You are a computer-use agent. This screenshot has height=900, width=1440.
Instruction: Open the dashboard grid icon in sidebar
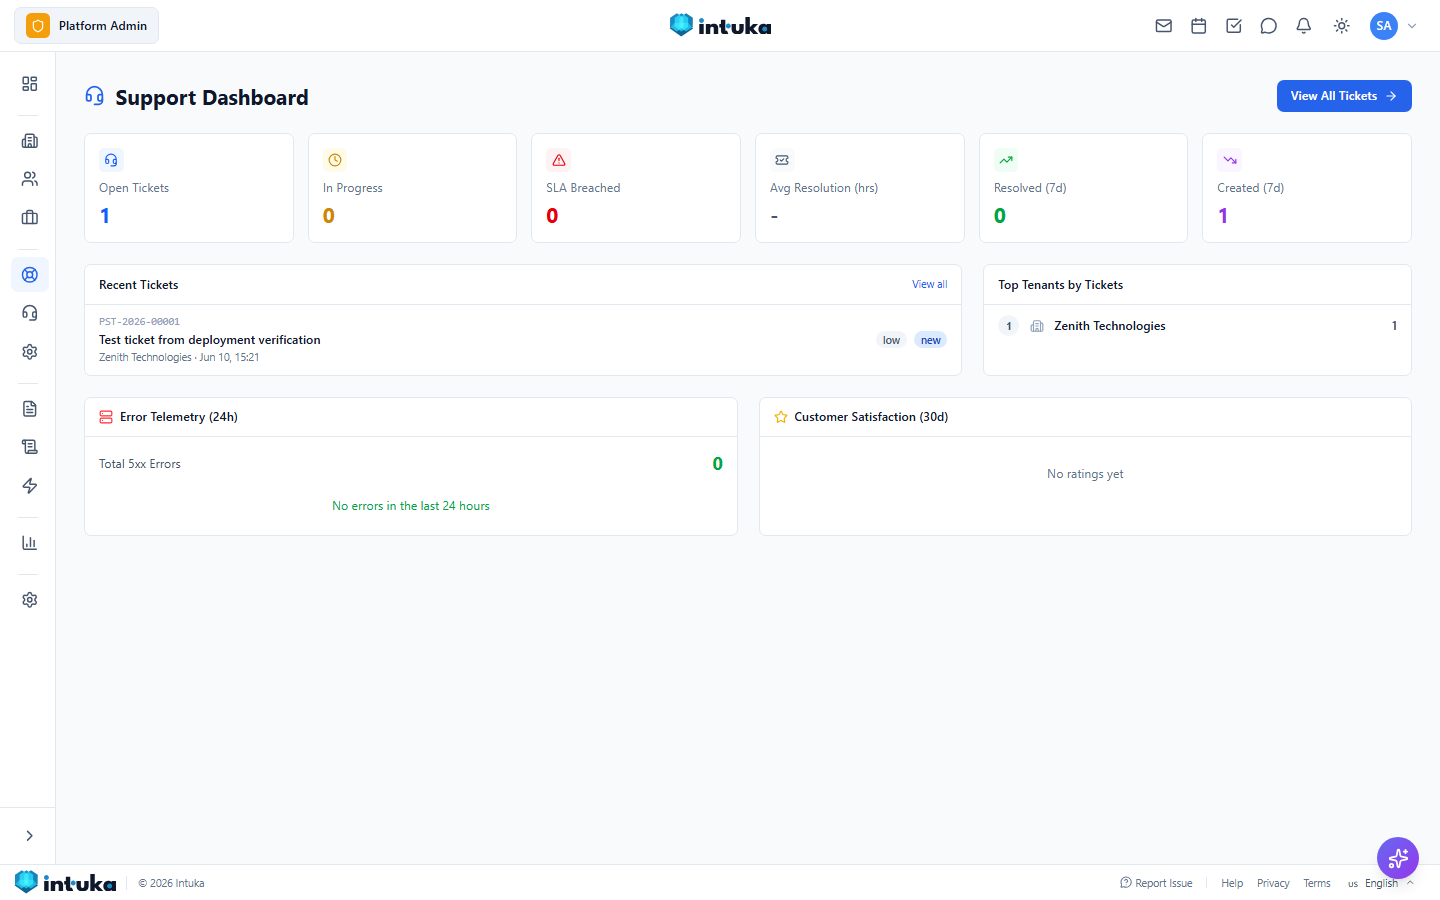pos(30,84)
